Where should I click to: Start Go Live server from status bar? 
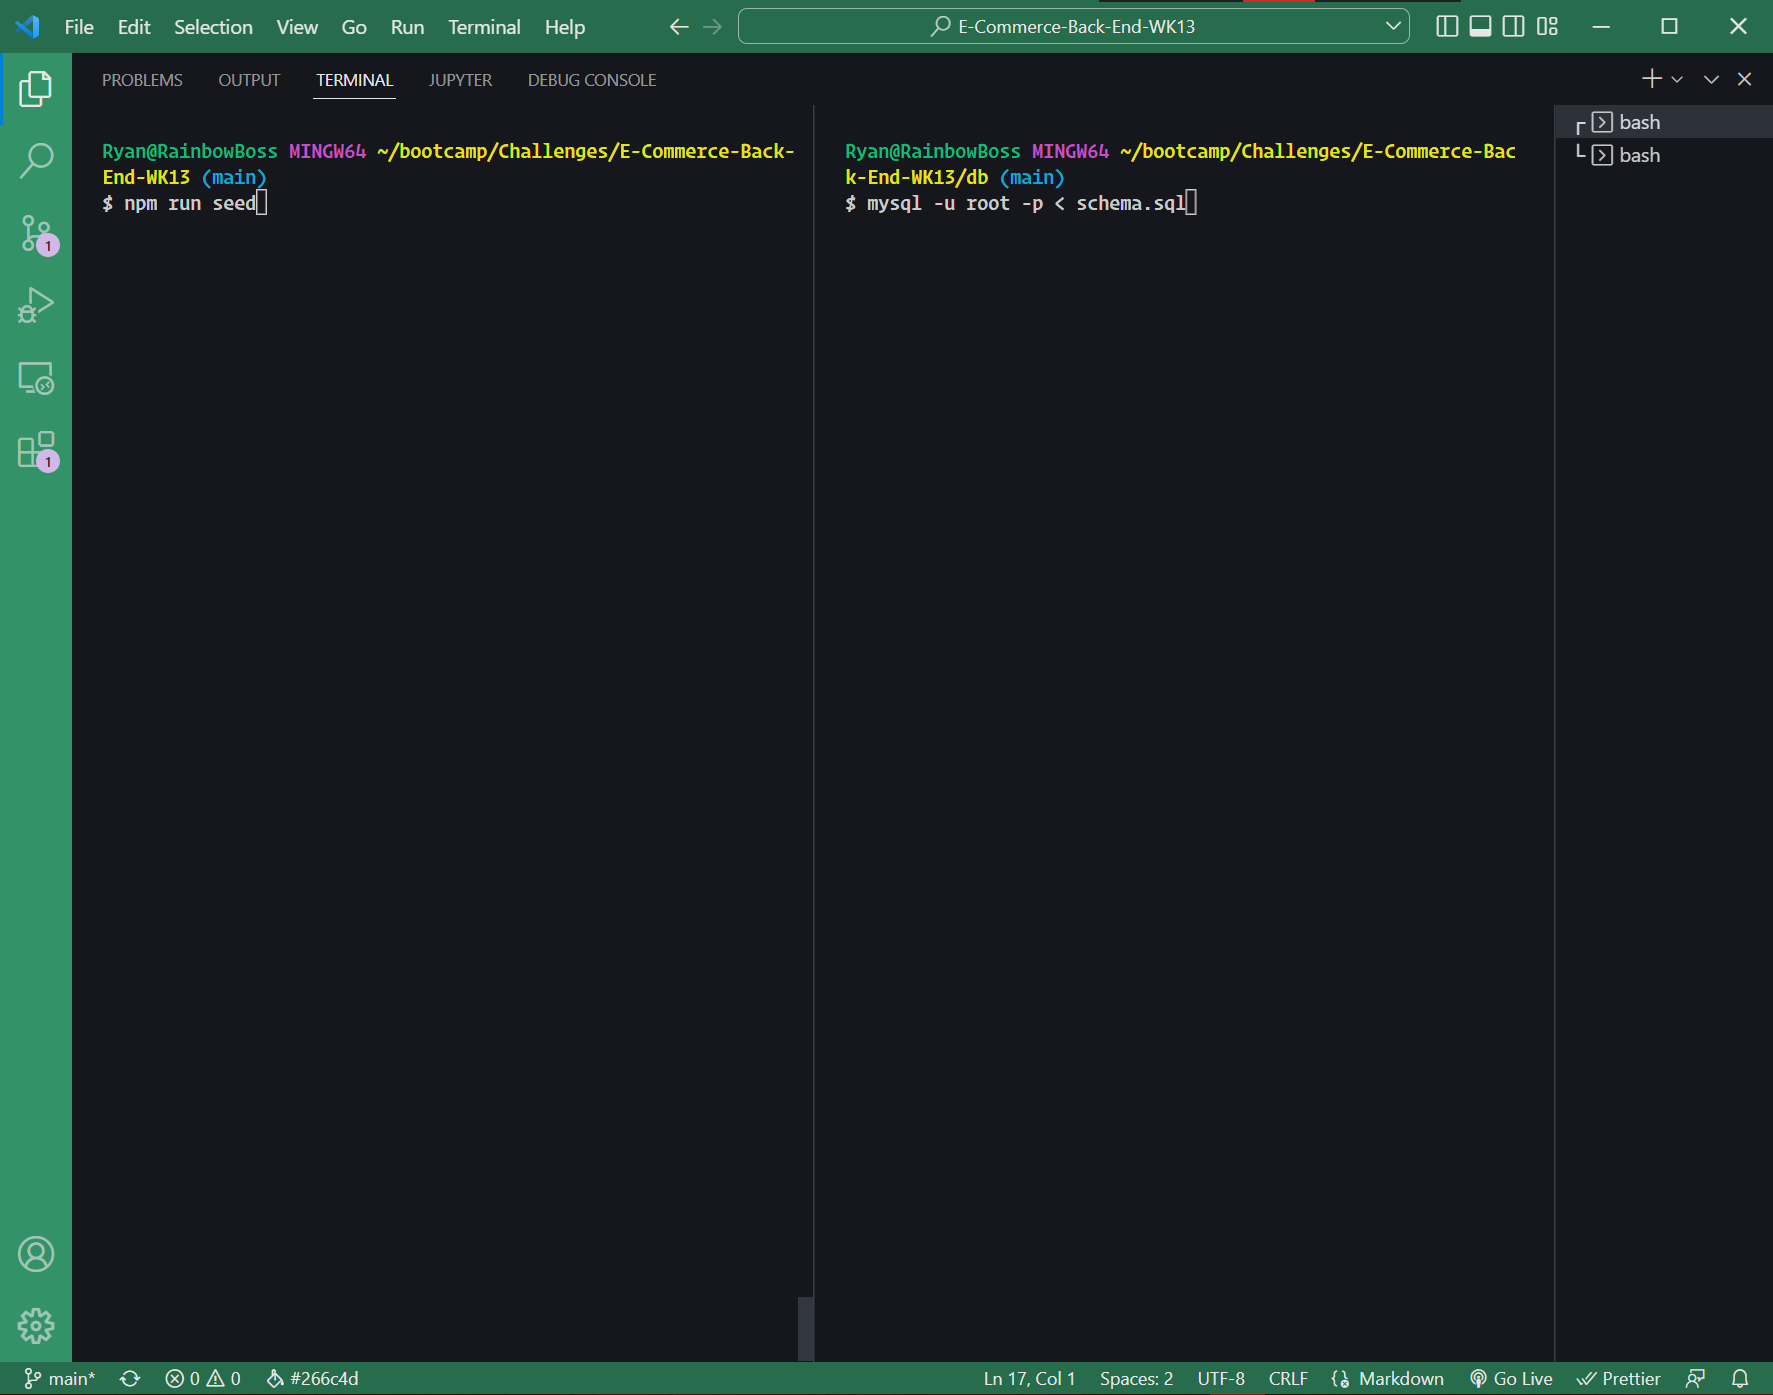click(1511, 1377)
